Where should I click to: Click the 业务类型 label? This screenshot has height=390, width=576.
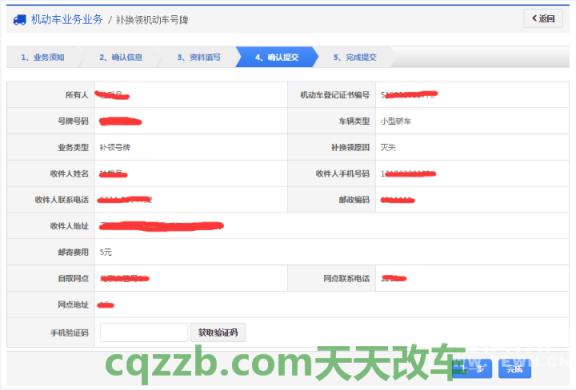click(x=73, y=148)
